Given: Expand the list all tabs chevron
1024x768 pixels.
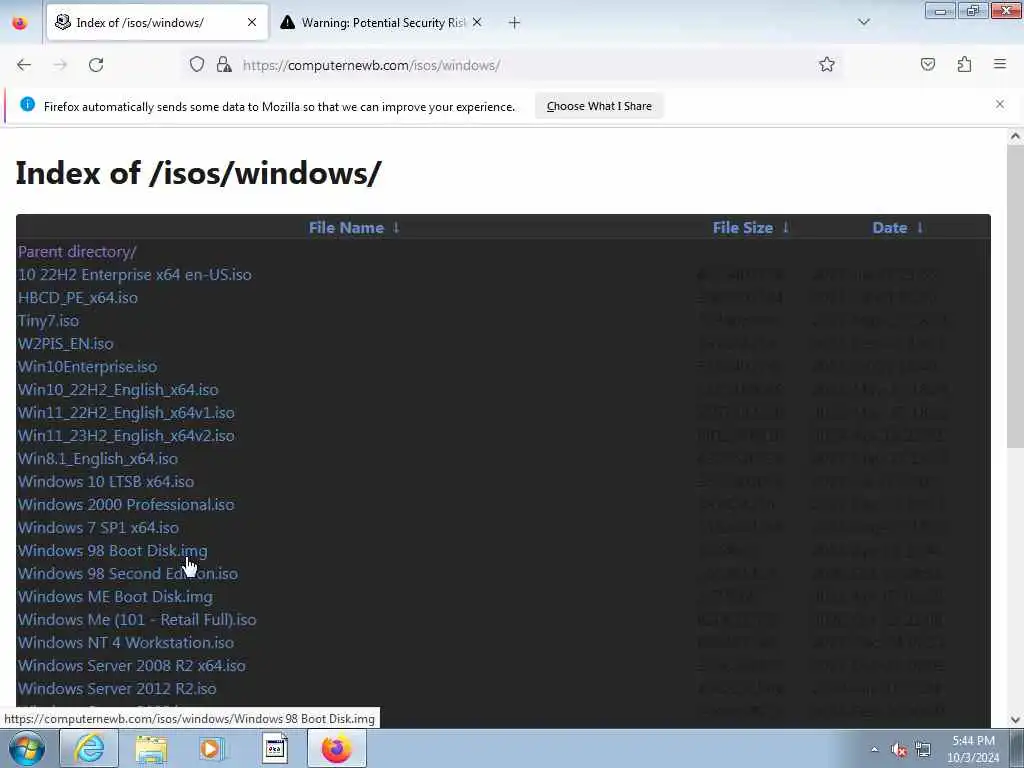Looking at the screenshot, I should [864, 22].
